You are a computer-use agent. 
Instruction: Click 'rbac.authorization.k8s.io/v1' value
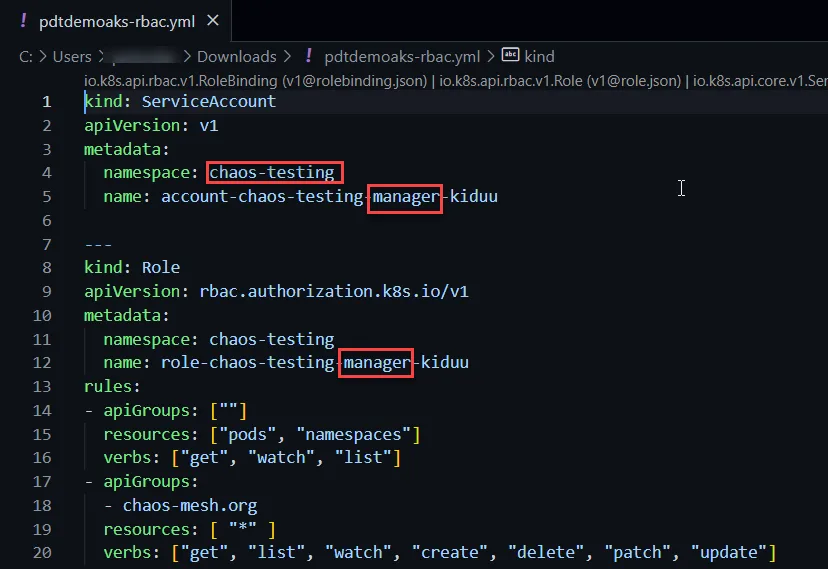point(334,291)
